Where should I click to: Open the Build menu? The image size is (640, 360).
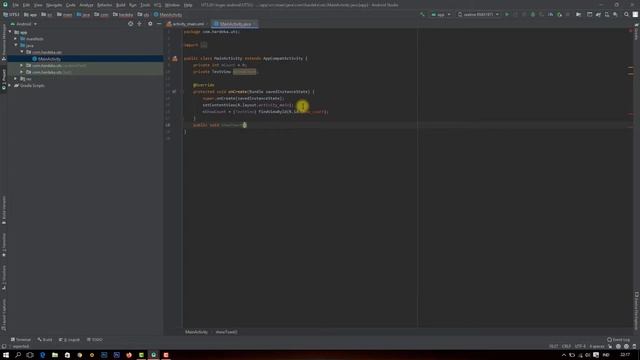(x=120, y=5)
